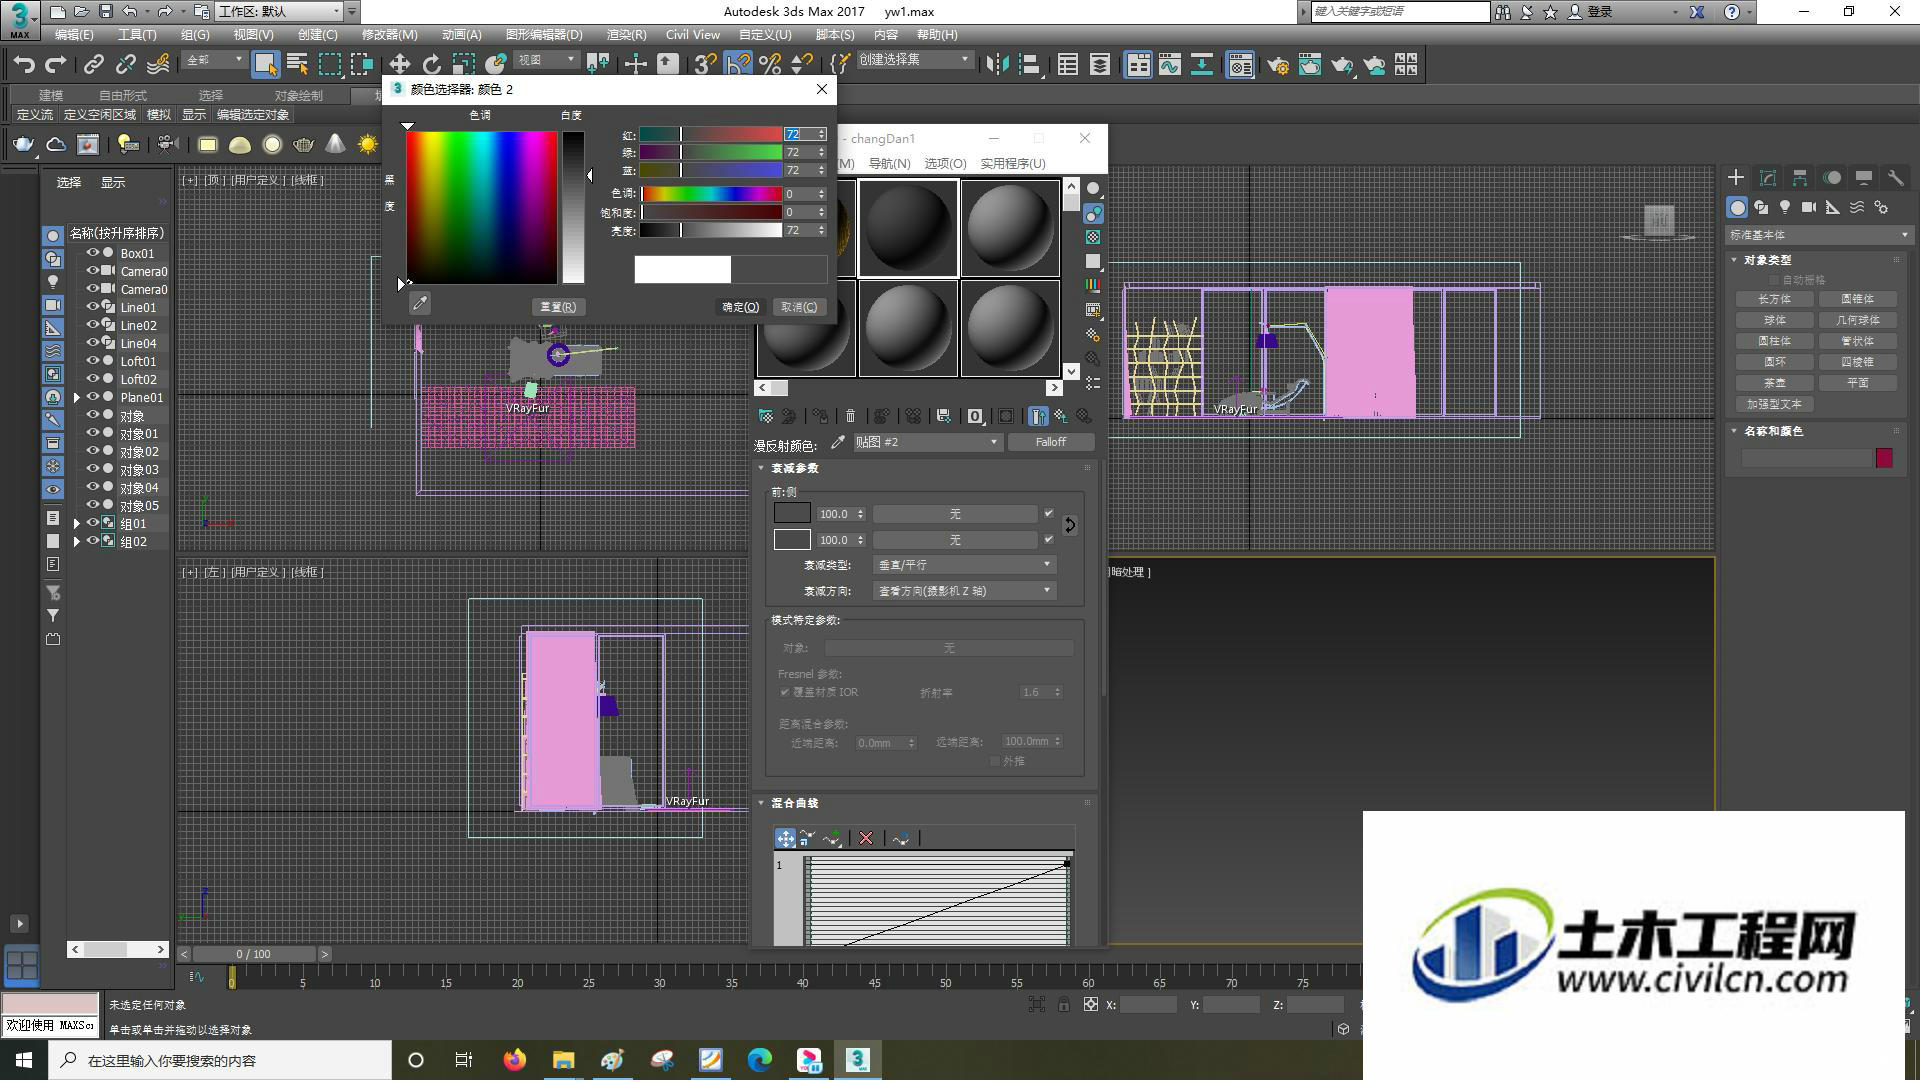Click 取消(C) in Color Selector

tap(799, 307)
